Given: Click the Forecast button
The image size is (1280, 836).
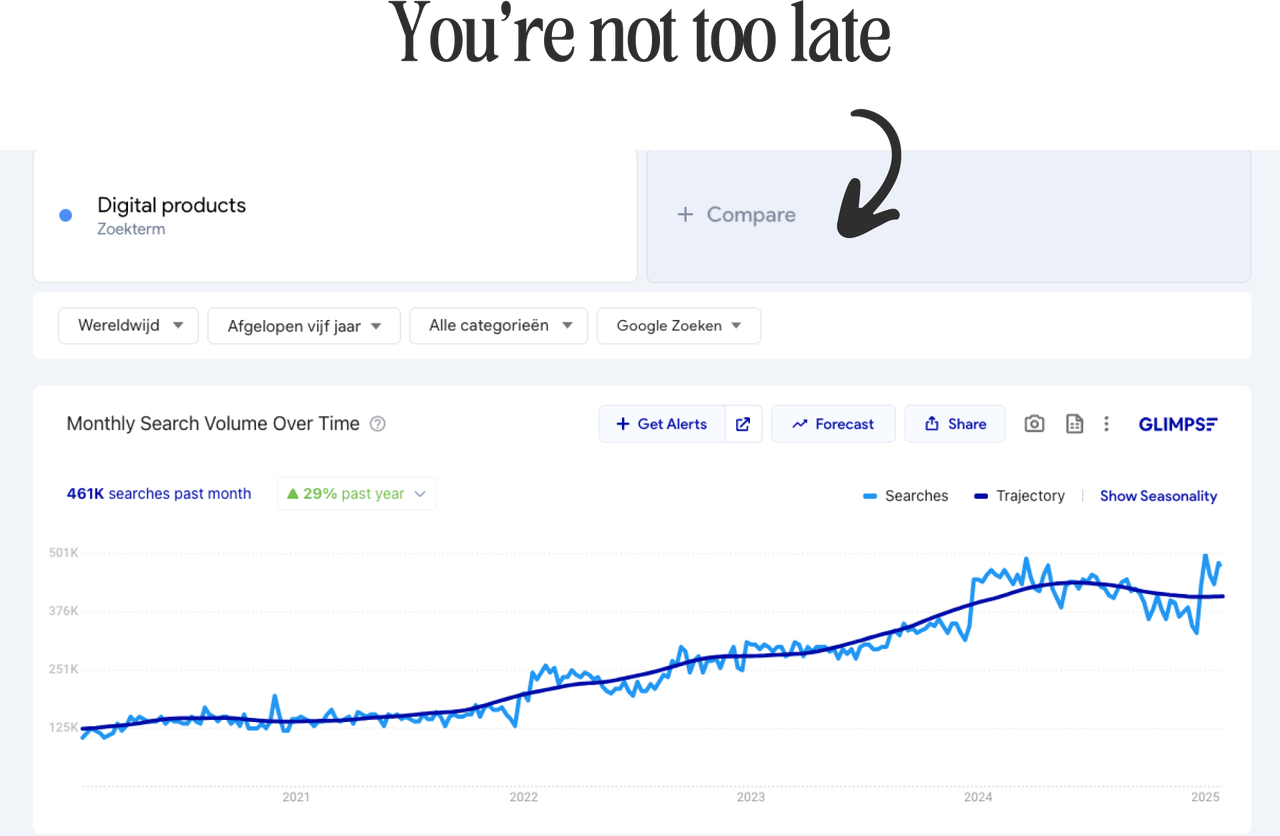Looking at the screenshot, I should [x=832, y=424].
